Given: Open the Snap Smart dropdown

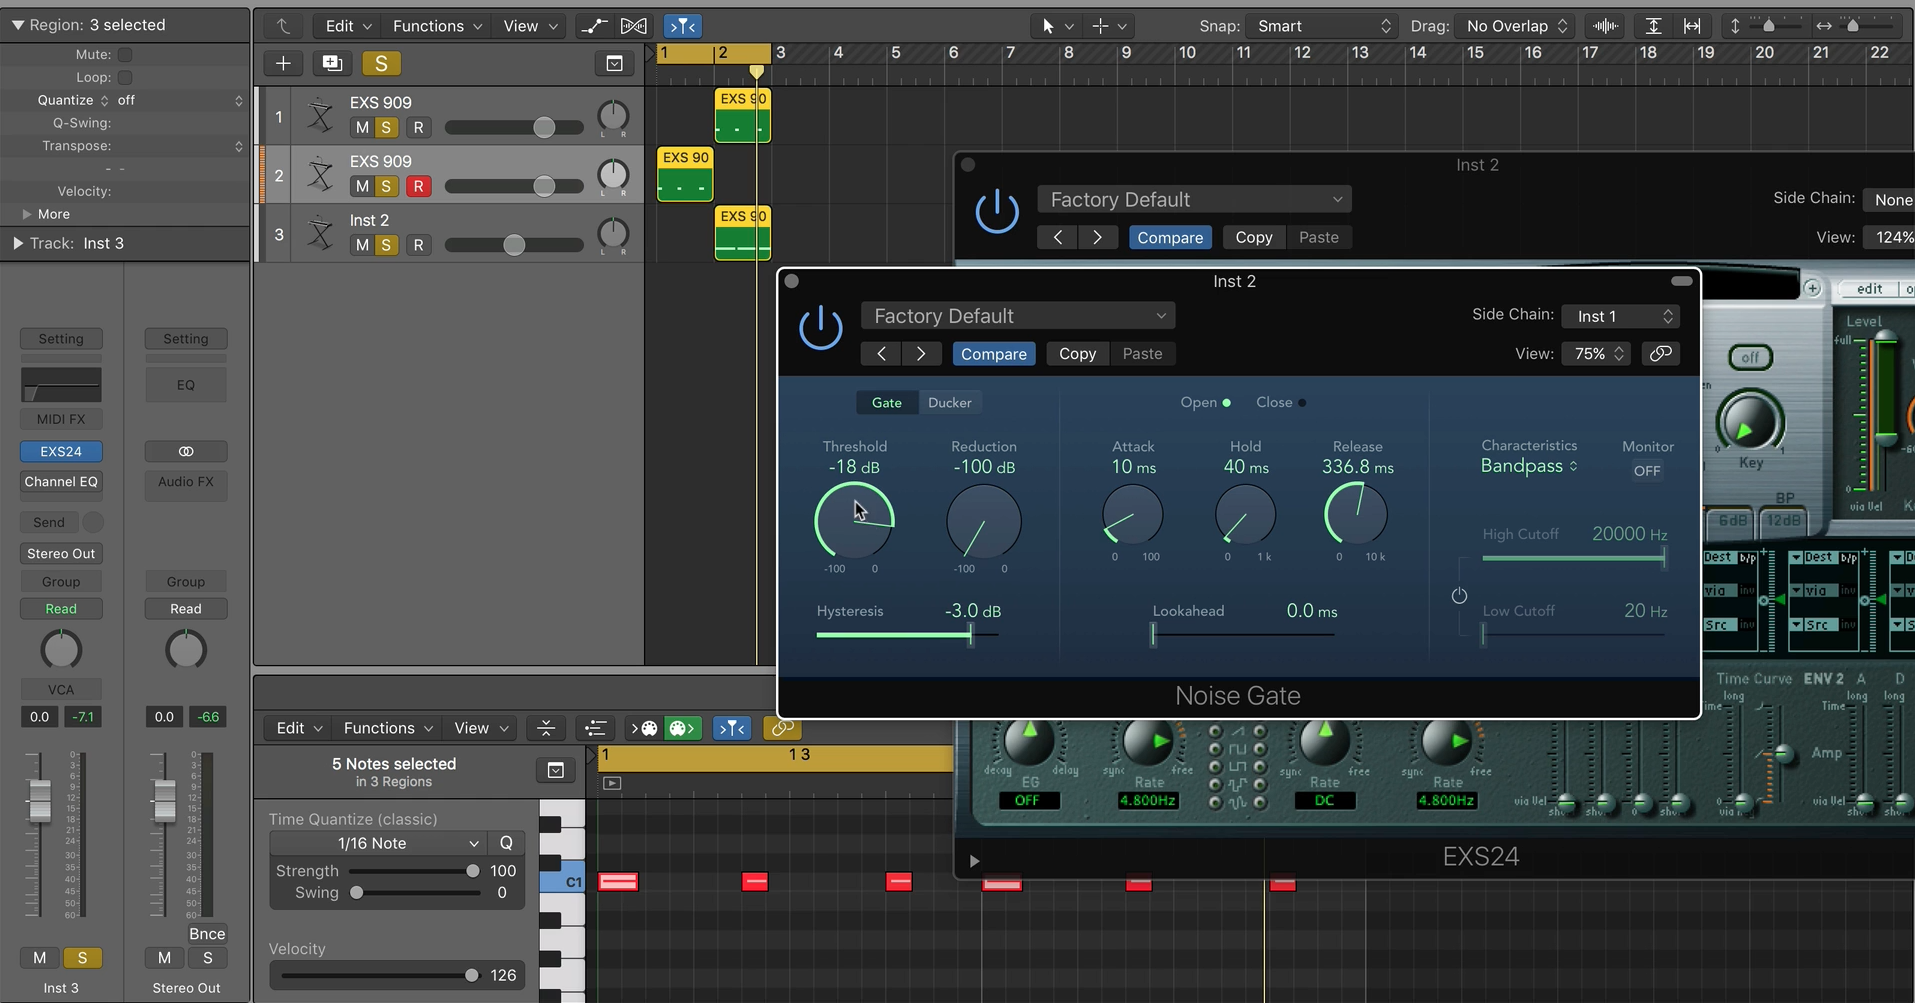Looking at the screenshot, I should (1322, 26).
